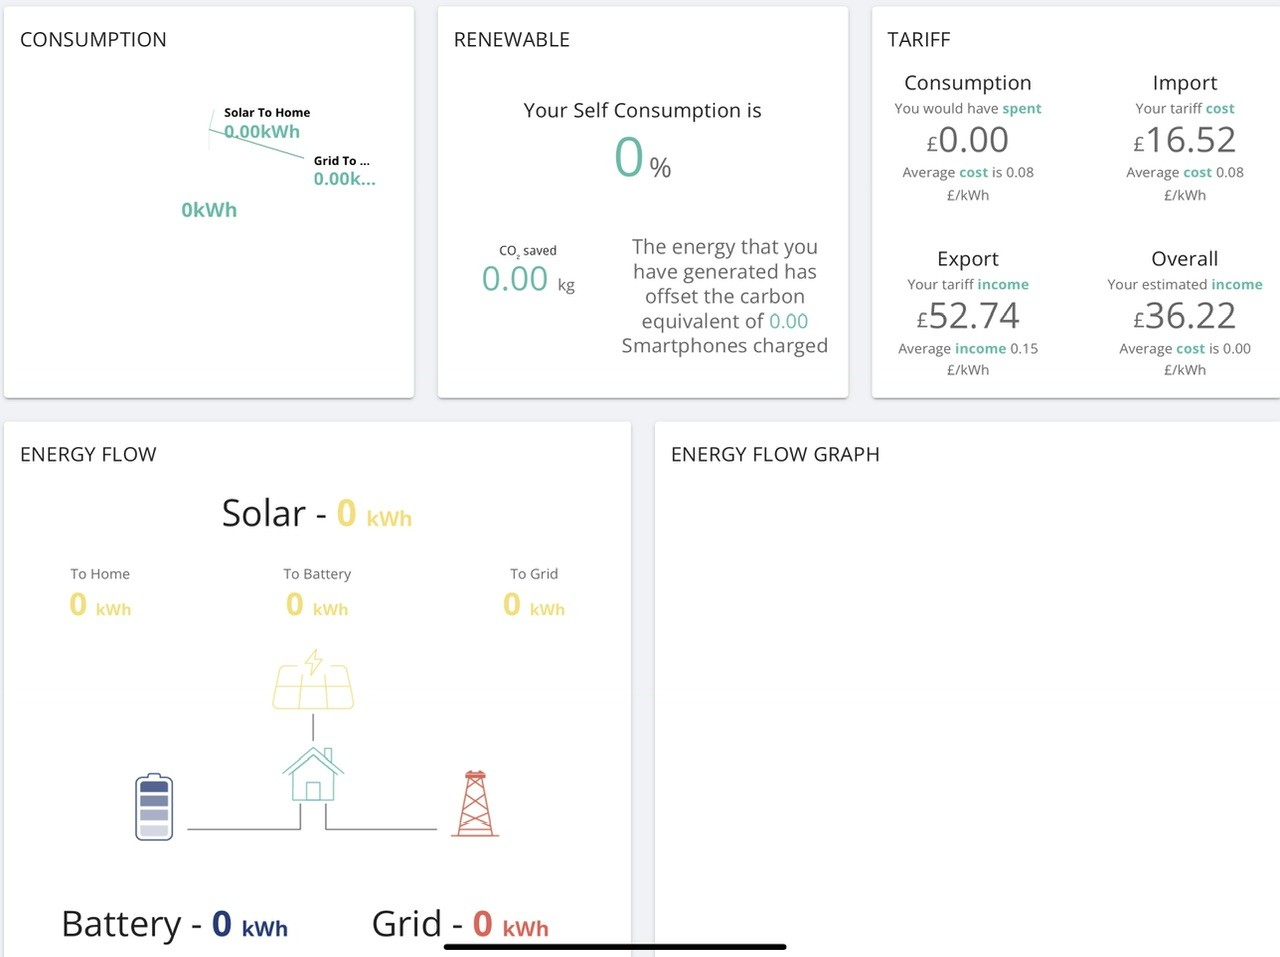
Task: Click the 0kWh consumption total
Action: click(x=209, y=210)
